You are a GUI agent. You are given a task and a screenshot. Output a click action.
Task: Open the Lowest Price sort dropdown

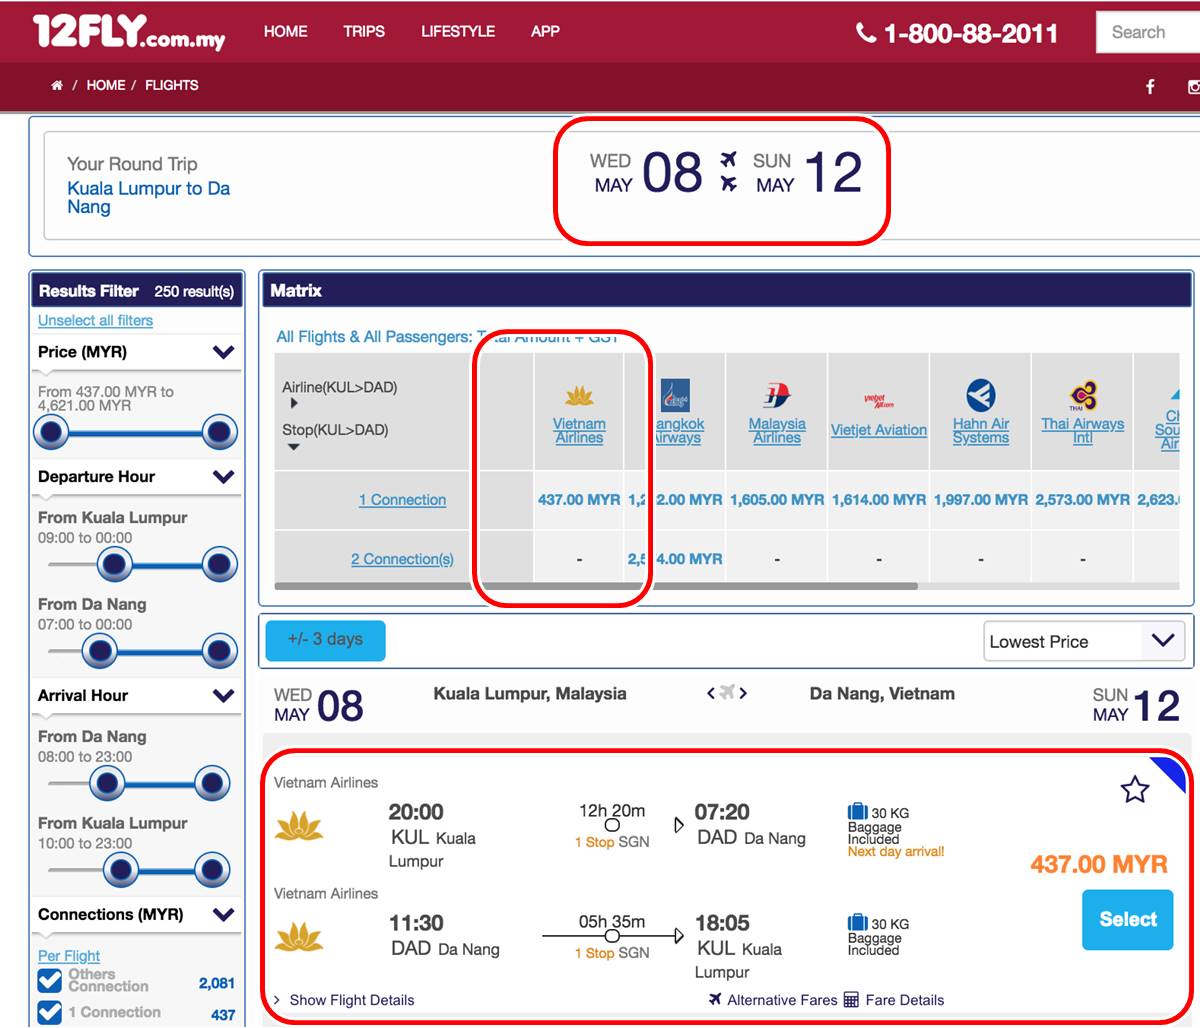1084,641
